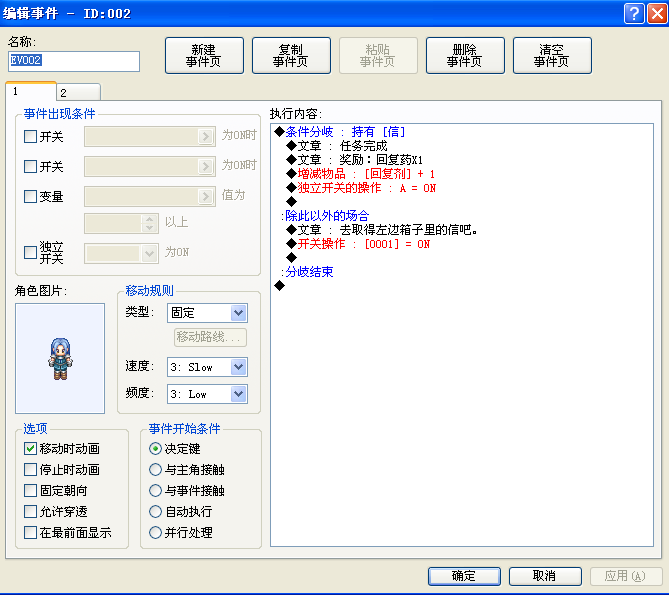The height and width of the screenshot is (595, 669).
Task: Check the 允许穿透 option
Action: [x=30, y=511]
